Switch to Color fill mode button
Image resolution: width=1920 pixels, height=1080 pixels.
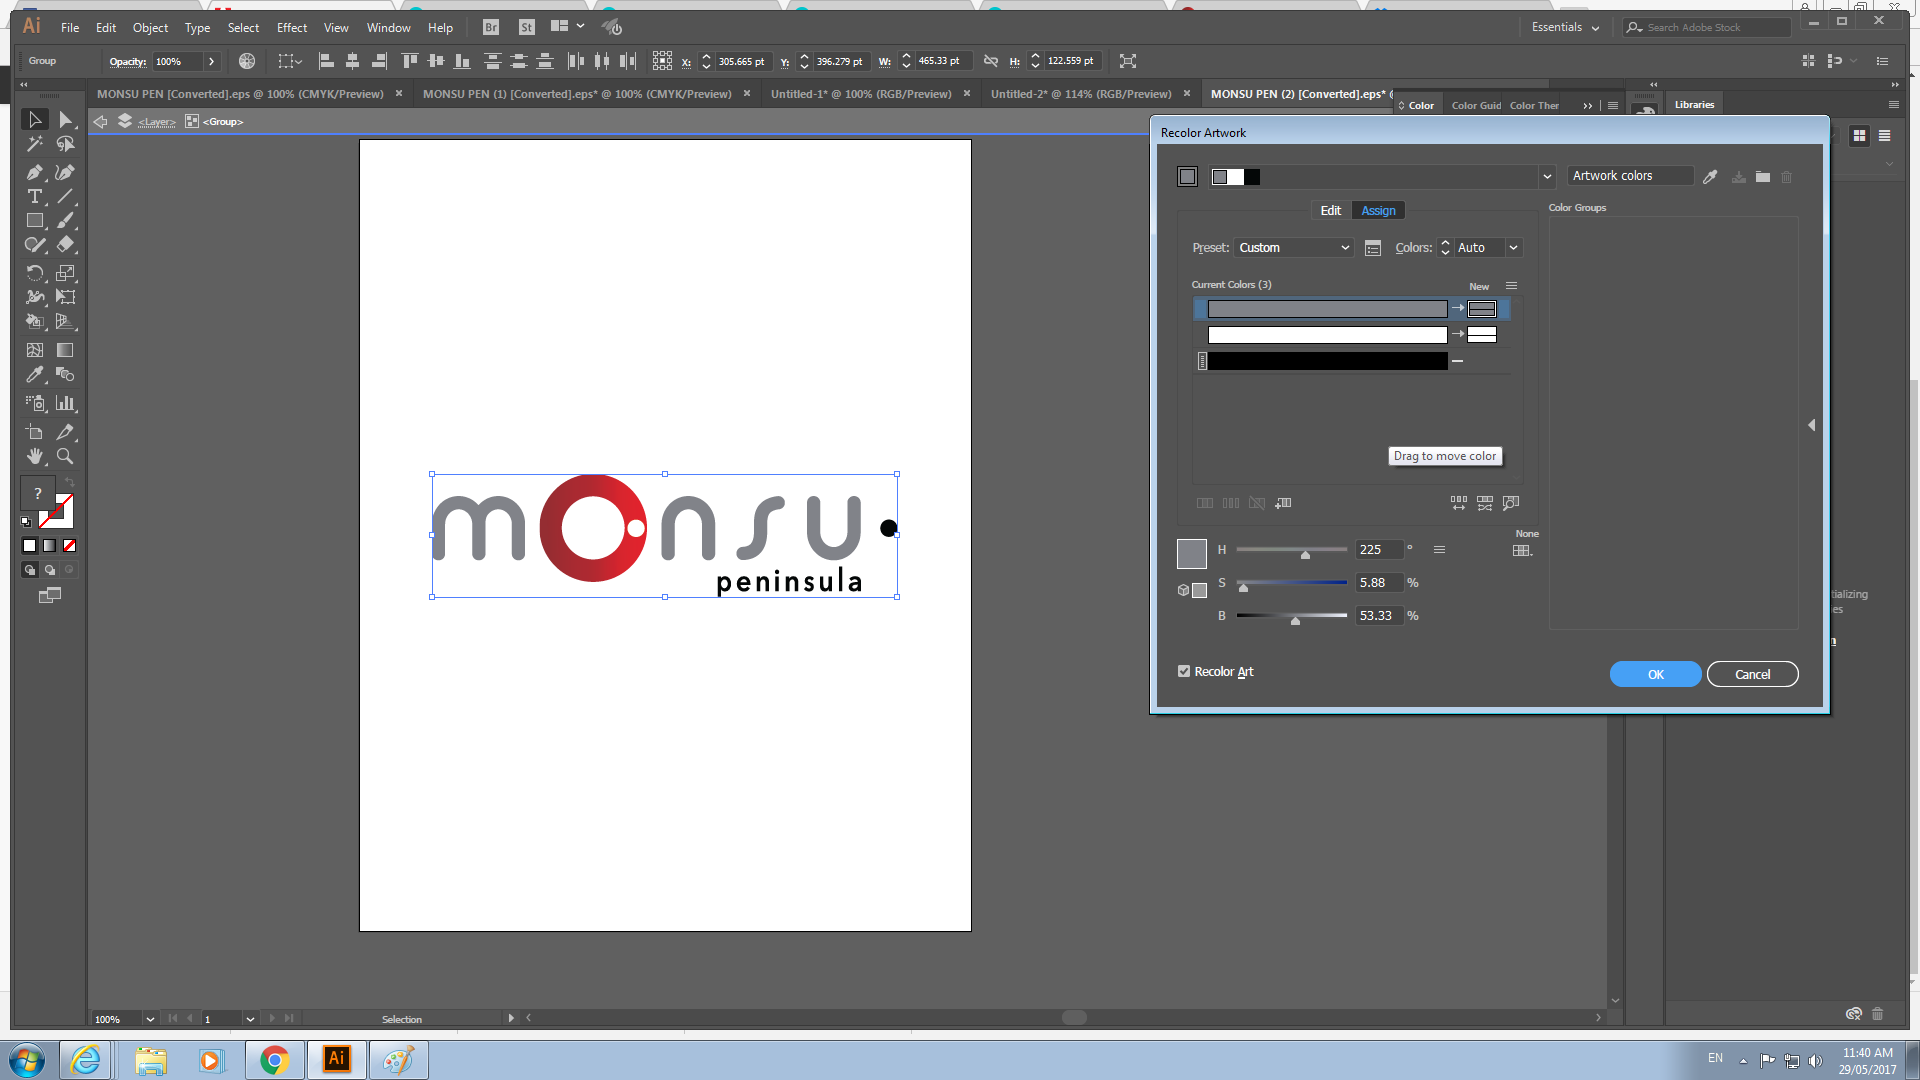tap(29, 546)
